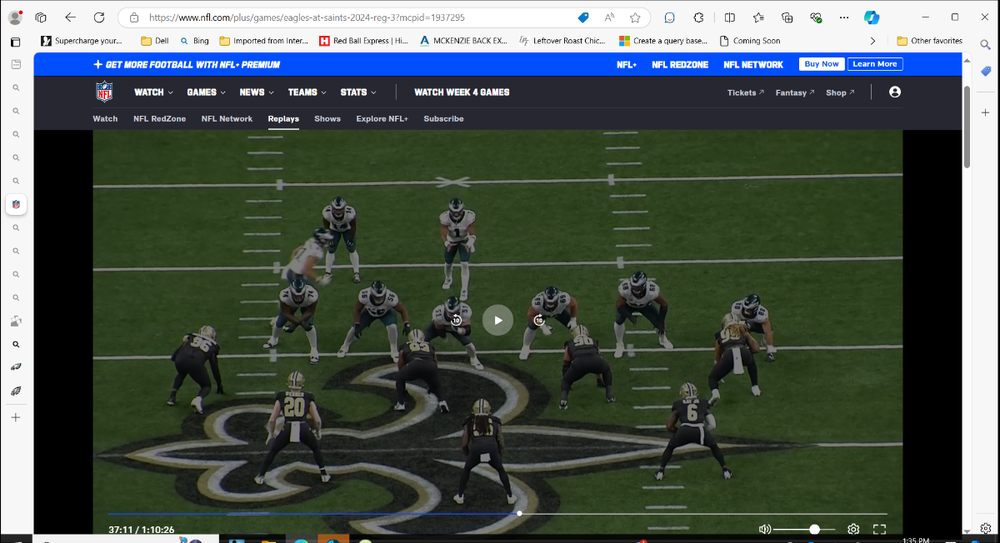Expand the Games dropdown menu
1000x543 pixels.
pyautogui.click(x=206, y=92)
